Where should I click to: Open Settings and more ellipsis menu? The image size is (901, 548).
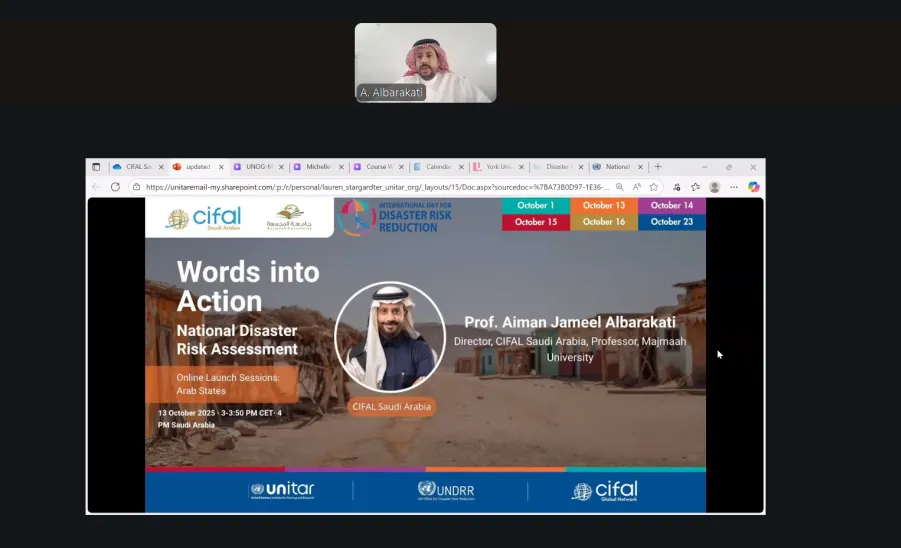[x=734, y=187]
